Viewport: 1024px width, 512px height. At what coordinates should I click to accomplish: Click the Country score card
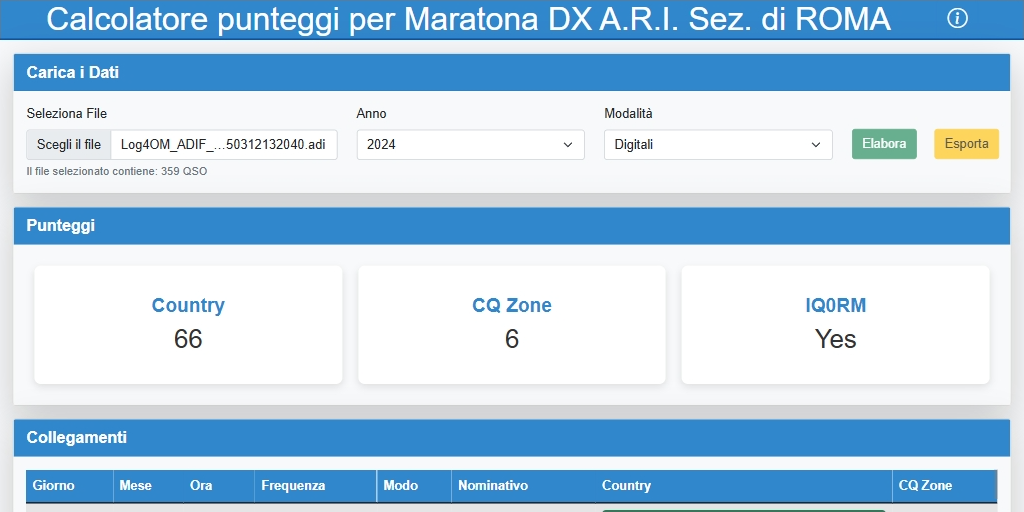188,325
